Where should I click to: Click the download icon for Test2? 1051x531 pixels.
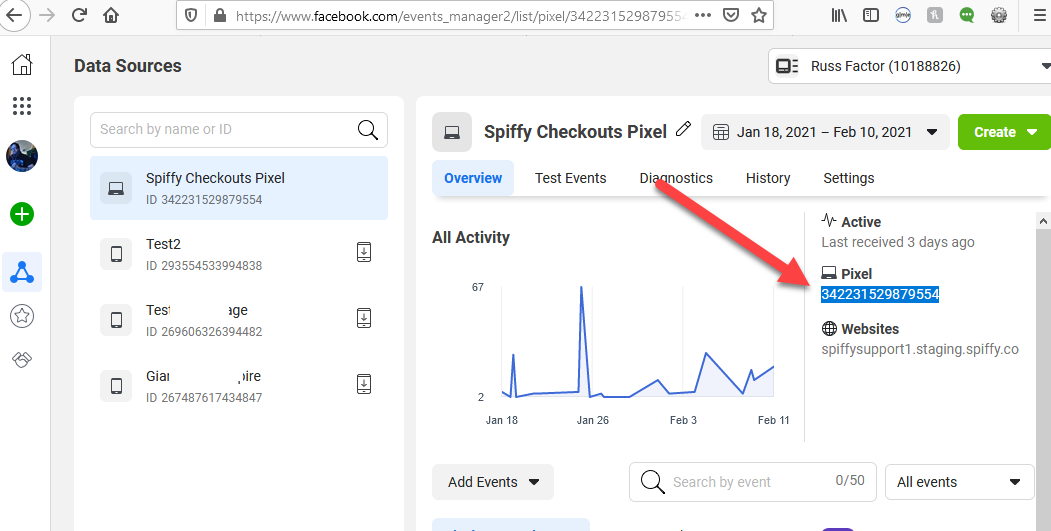pyautogui.click(x=363, y=252)
